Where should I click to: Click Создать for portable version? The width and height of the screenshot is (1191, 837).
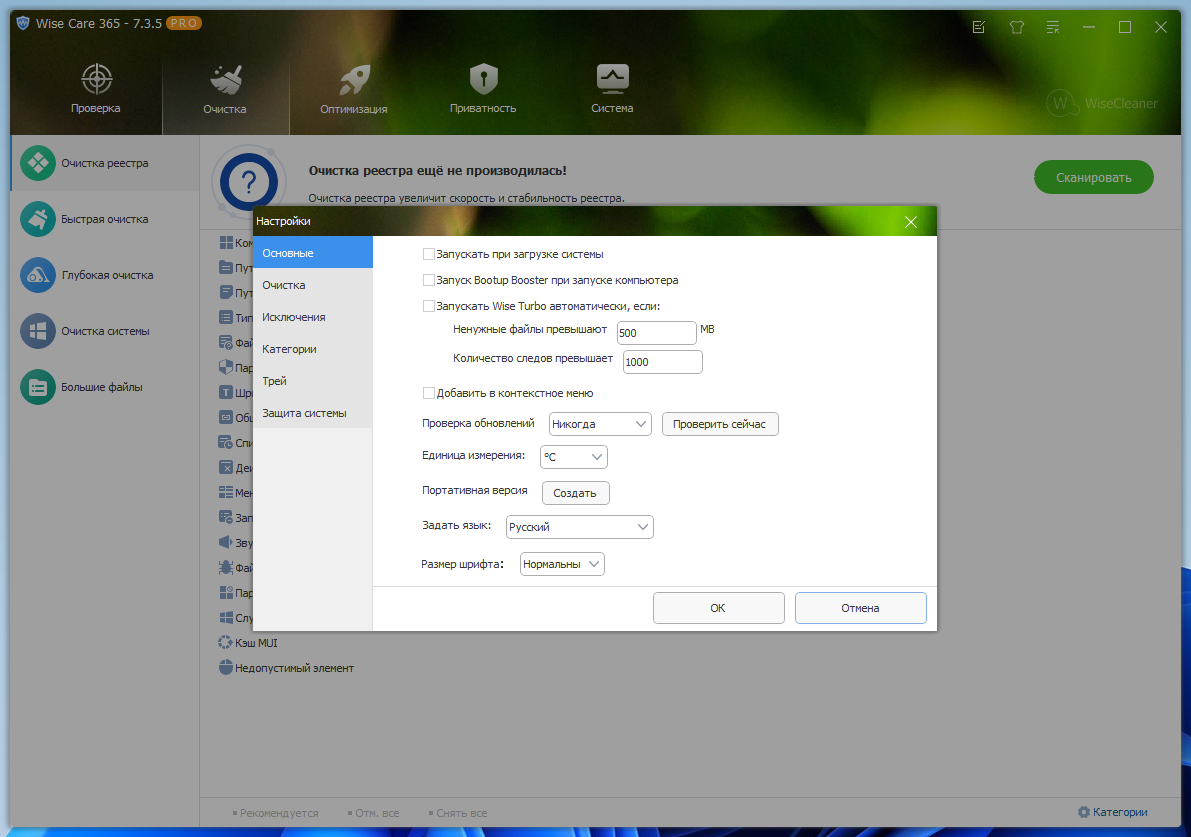click(575, 493)
